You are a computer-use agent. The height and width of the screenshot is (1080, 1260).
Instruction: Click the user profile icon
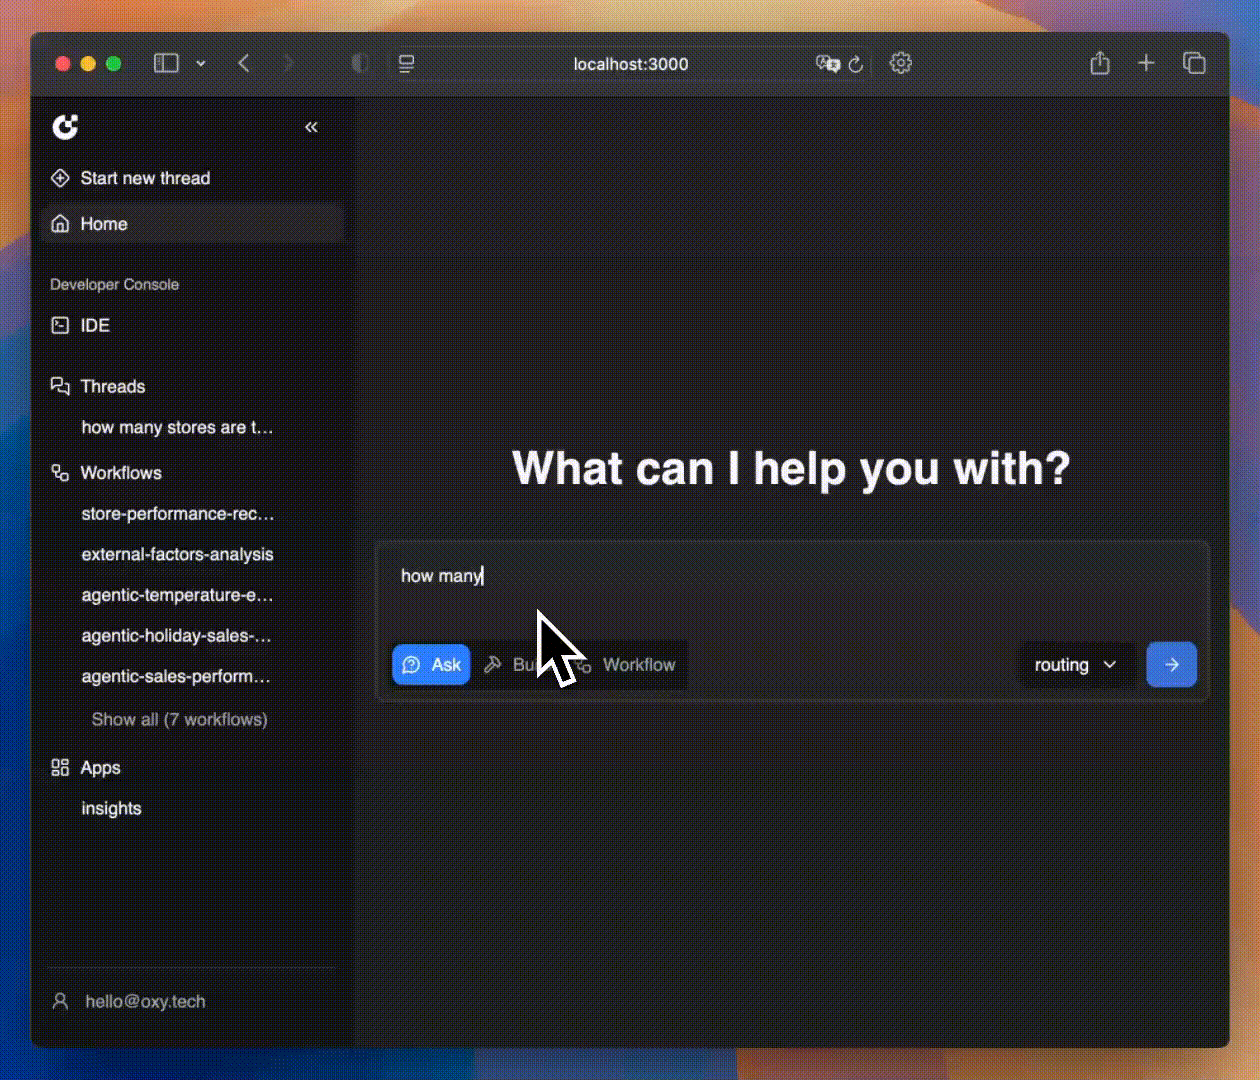[60, 1001]
